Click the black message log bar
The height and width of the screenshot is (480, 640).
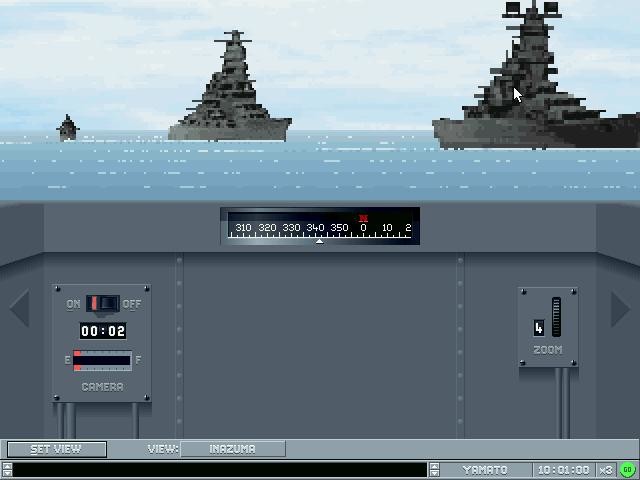pyautogui.click(x=220, y=470)
